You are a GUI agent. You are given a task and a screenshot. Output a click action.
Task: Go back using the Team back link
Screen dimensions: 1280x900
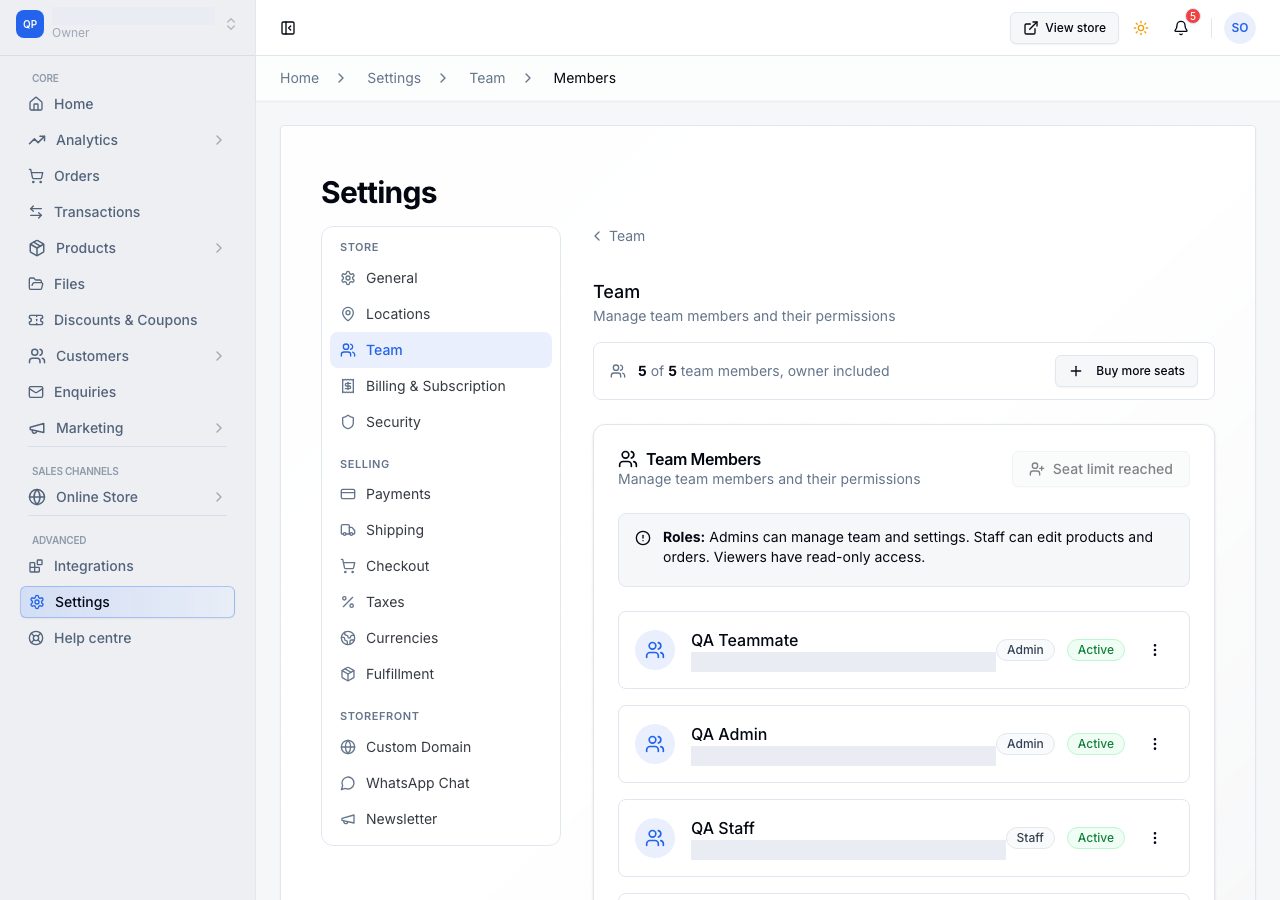(619, 236)
